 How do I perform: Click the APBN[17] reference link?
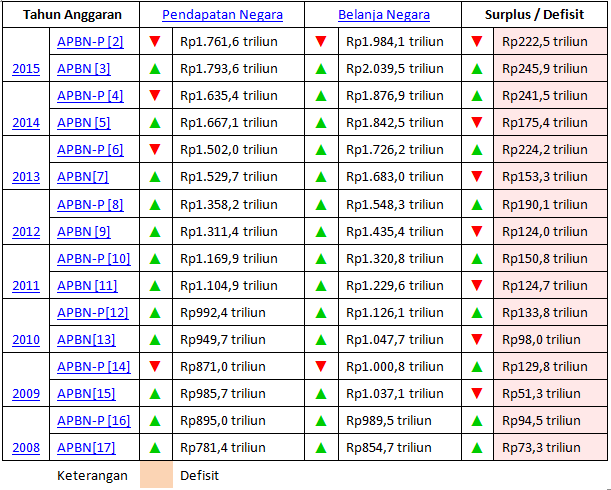pos(86,447)
